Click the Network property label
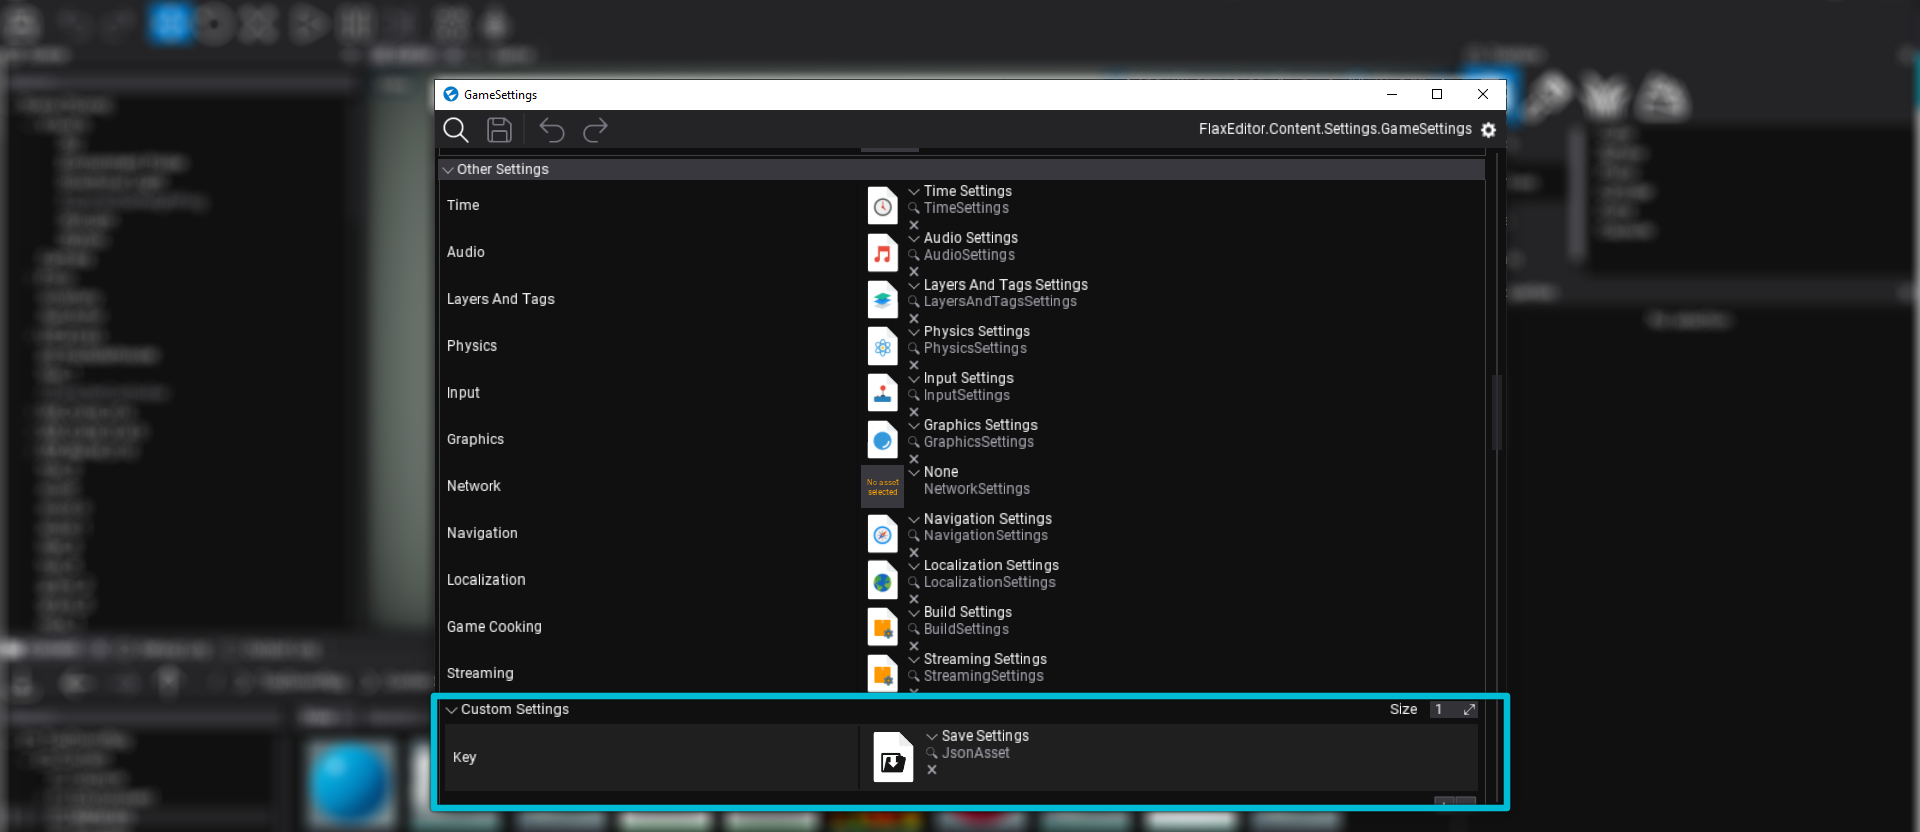This screenshot has width=1920, height=832. [x=474, y=487]
